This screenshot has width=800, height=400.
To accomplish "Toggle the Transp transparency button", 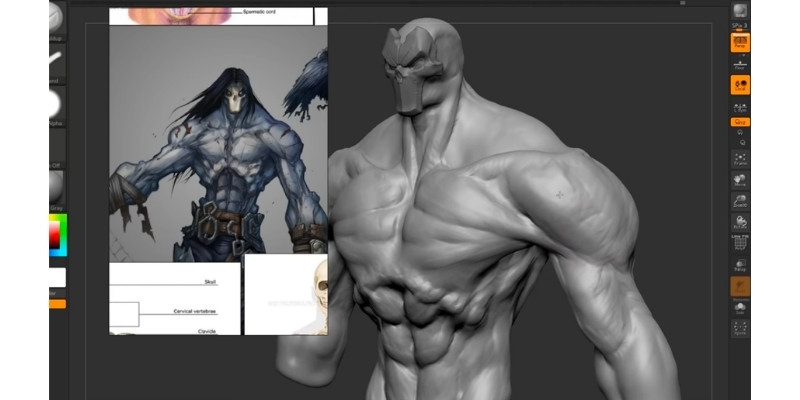I will 740,264.
